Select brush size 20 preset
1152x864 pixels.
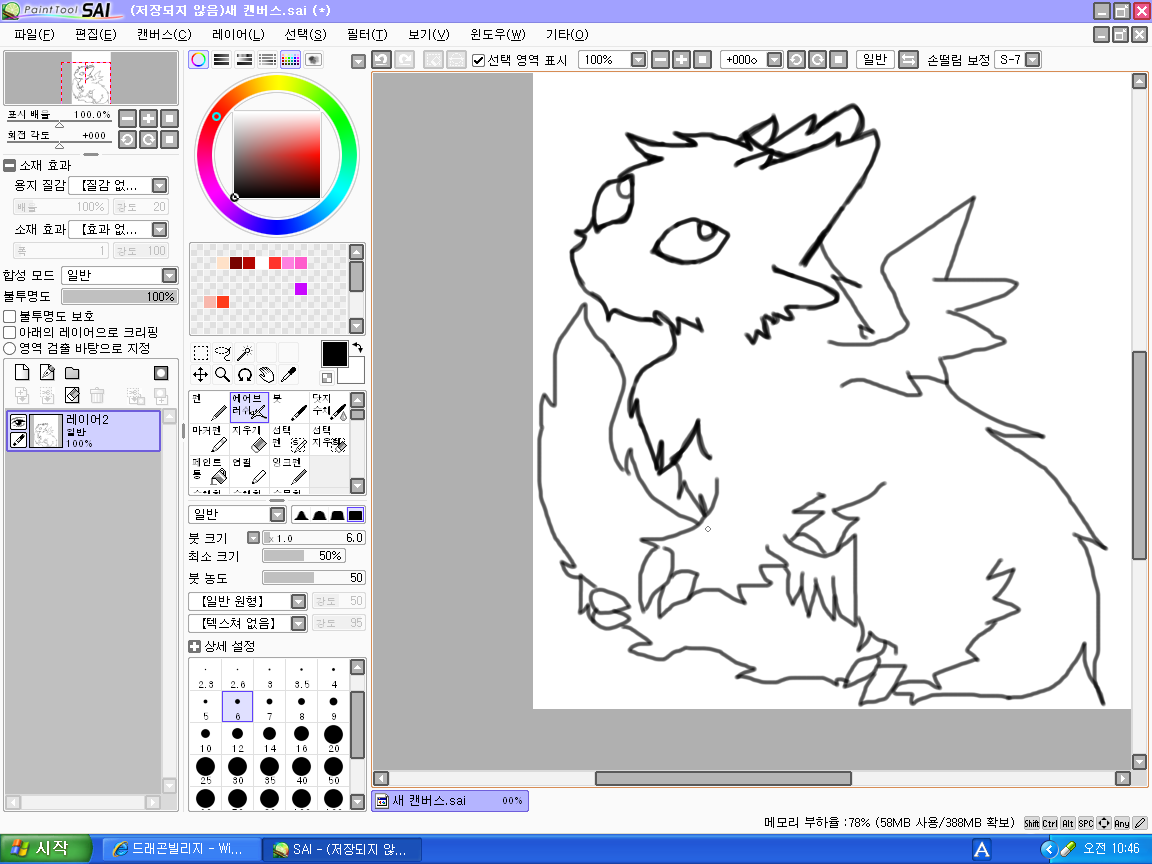click(334, 738)
